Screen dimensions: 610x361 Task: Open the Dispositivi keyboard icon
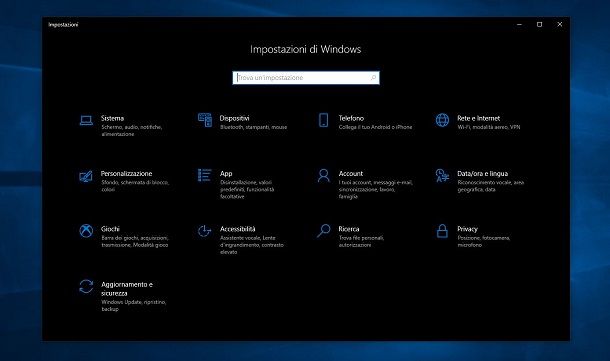[205, 120]
